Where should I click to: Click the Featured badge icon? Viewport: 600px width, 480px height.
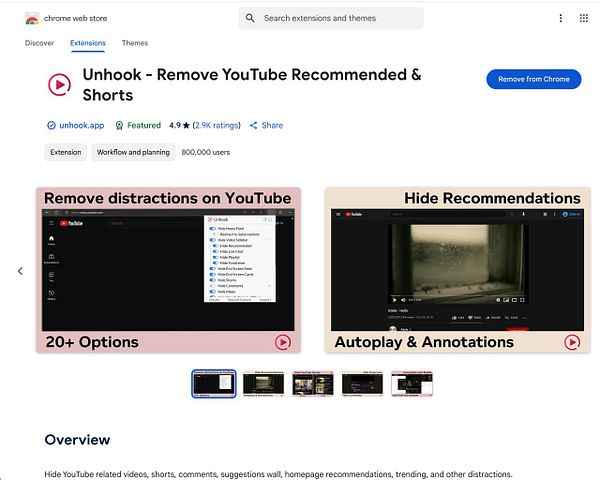coord(119,125)
